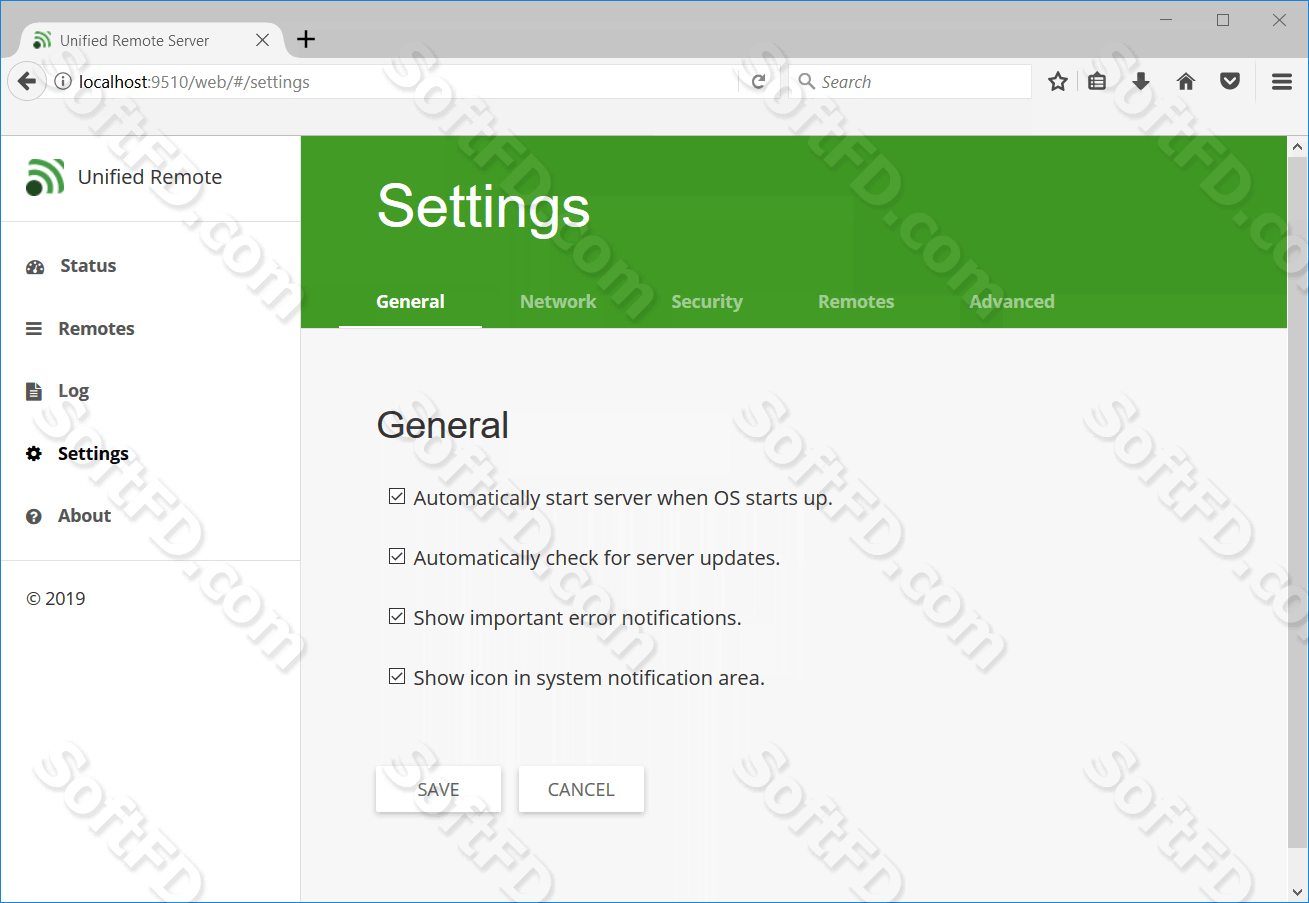1309x903 pixels.
Task: Toggle Show important error notifications
Action: (397, 616)
